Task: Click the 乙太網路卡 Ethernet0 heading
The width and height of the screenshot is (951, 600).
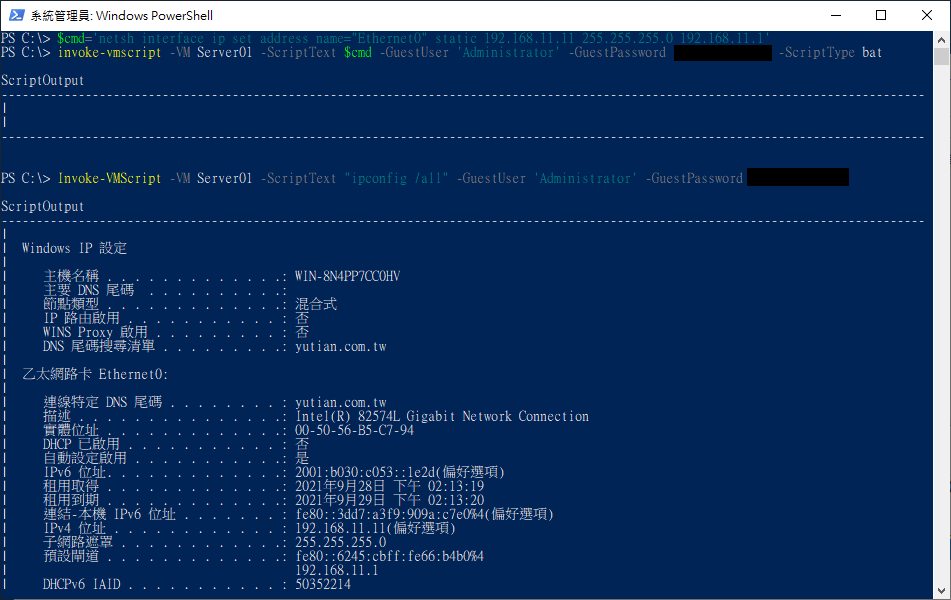Action: tap(95, 374)
